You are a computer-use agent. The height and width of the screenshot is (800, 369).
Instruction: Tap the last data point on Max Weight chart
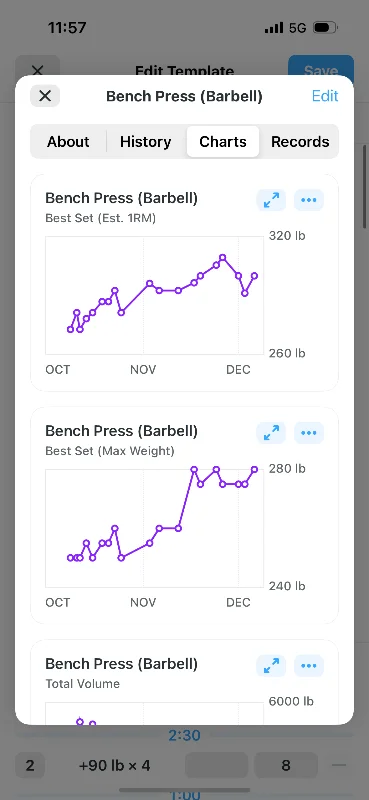[x=255, y=469]
